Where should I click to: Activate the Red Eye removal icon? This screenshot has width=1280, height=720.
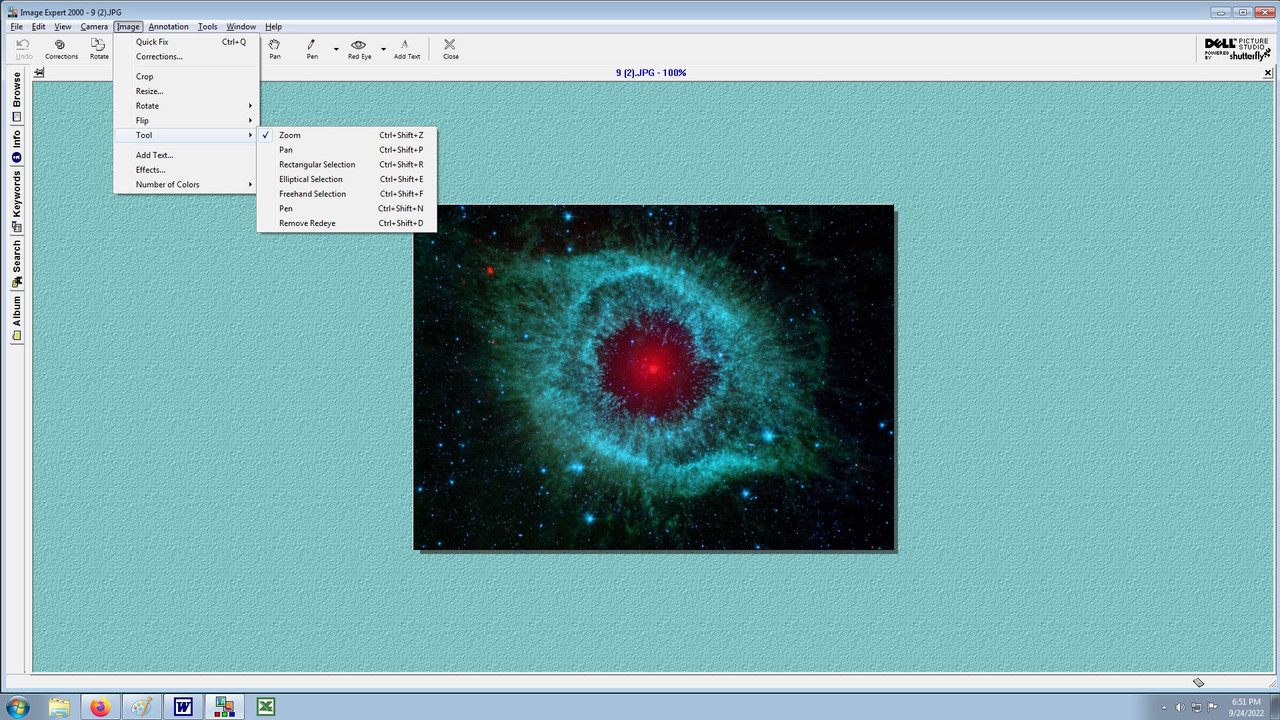pyautogui.click(x=359, y=49)
